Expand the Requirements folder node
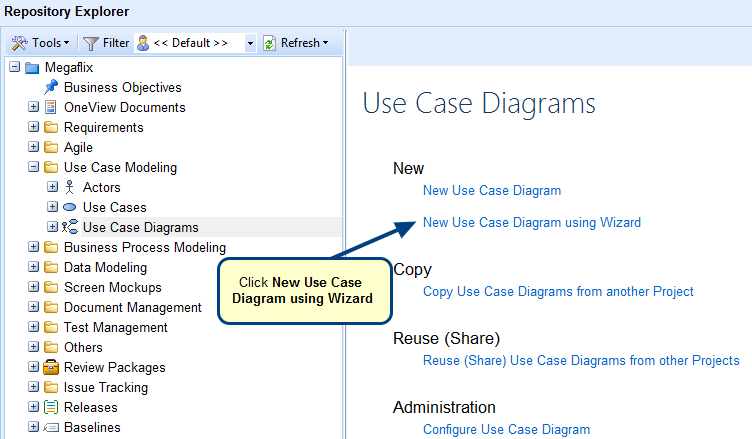This screenshot has width=752, height=439. [x=33, y=127]
